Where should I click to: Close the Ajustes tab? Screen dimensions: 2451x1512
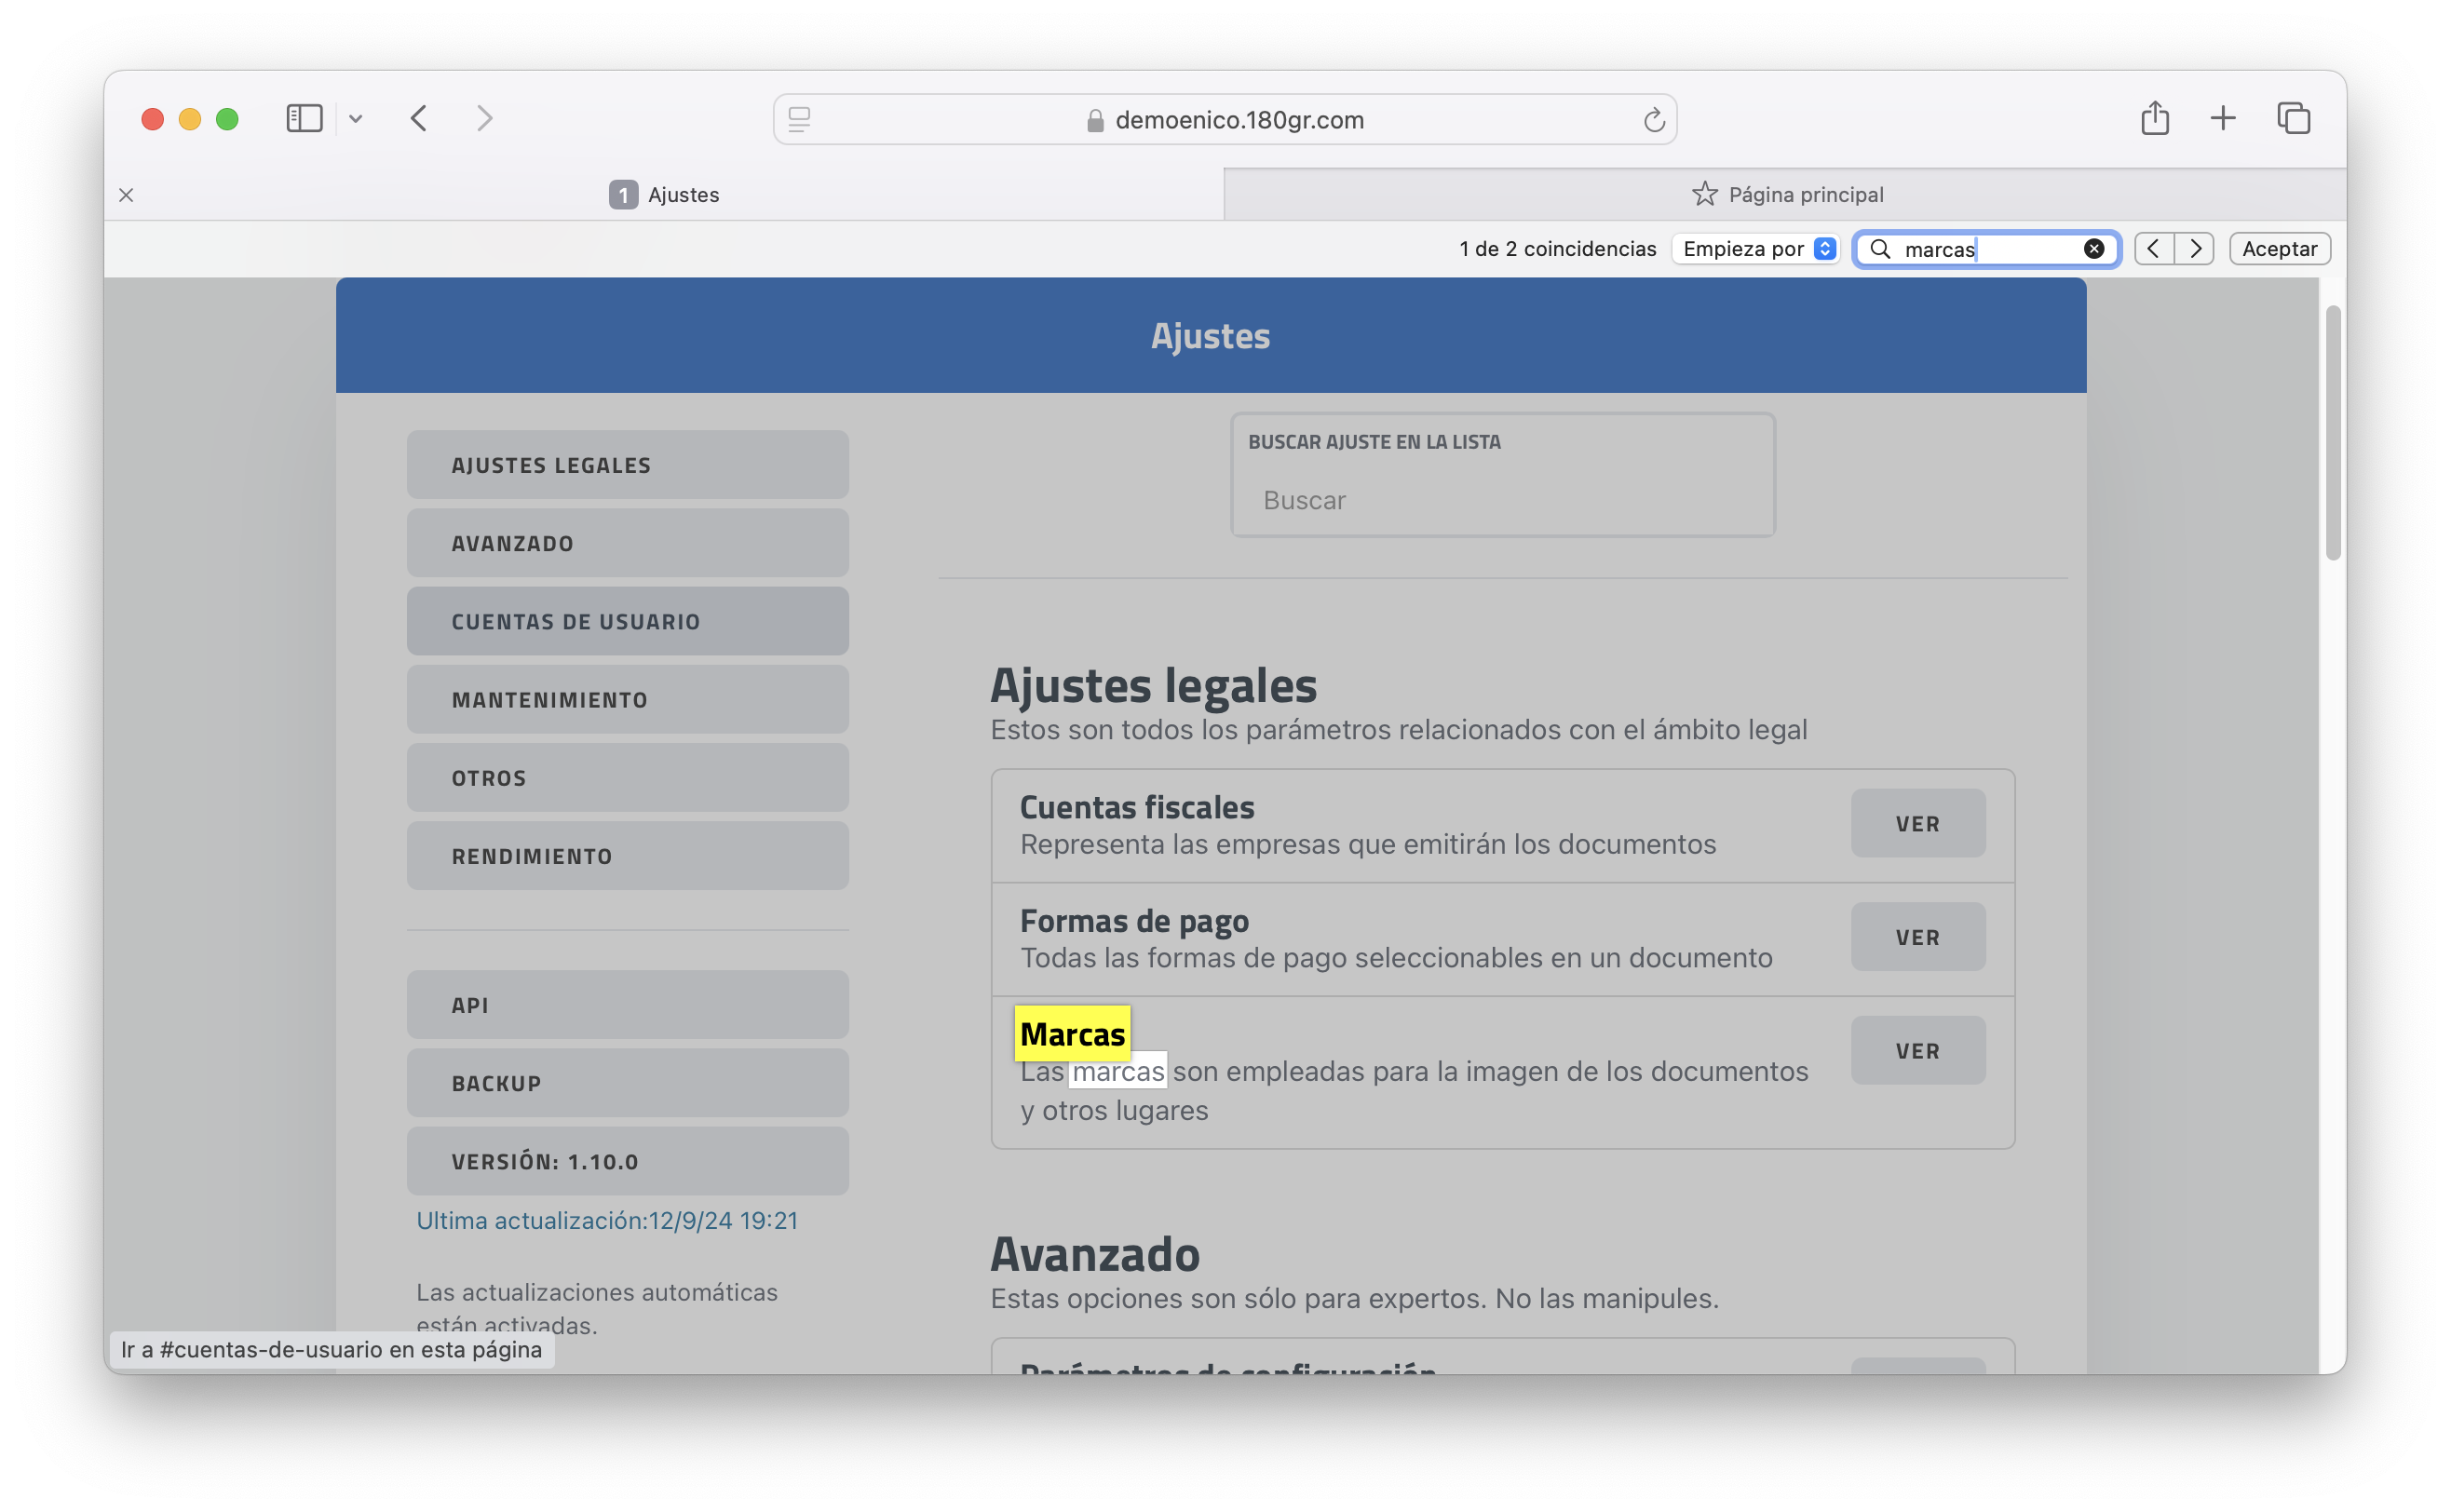[x=126, y=195]
